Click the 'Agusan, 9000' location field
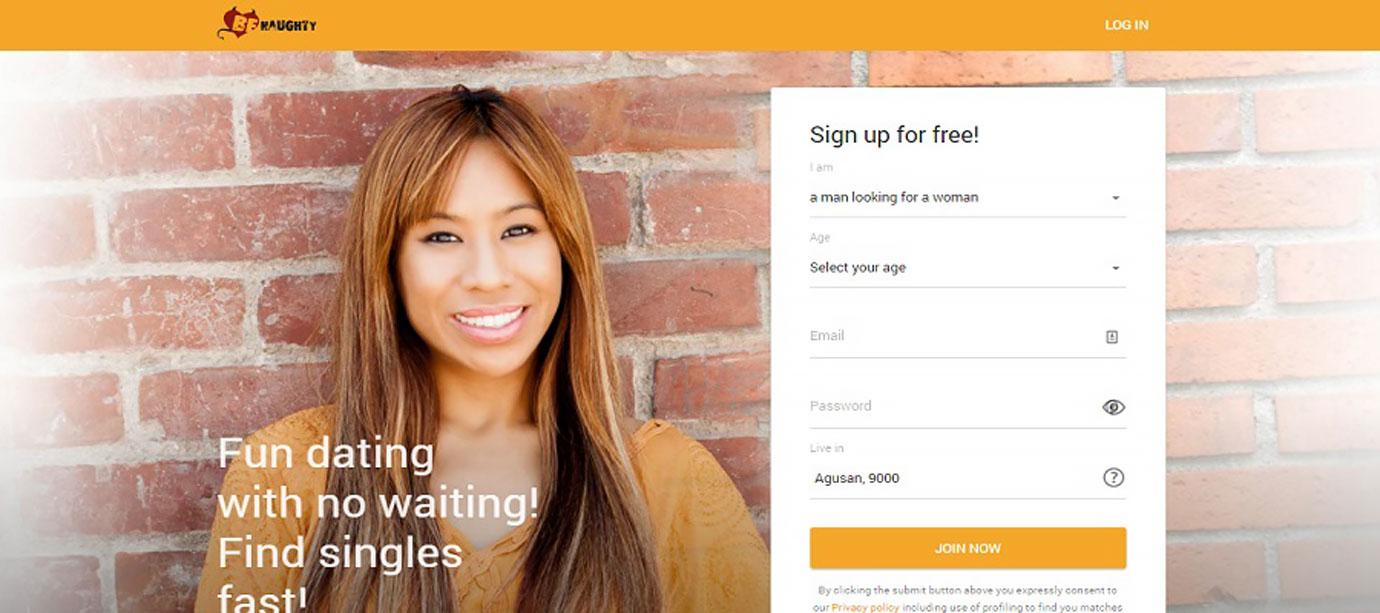1380x613 pixels. coord(967,478)
